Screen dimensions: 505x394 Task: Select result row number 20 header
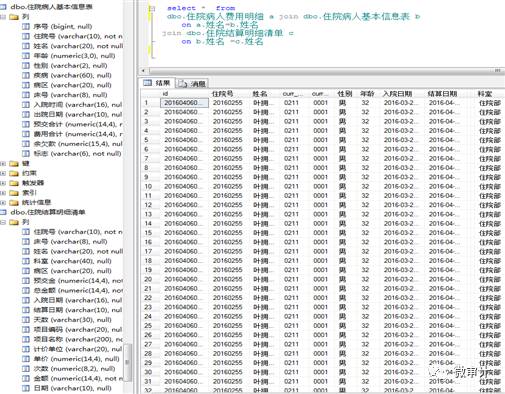150,279
